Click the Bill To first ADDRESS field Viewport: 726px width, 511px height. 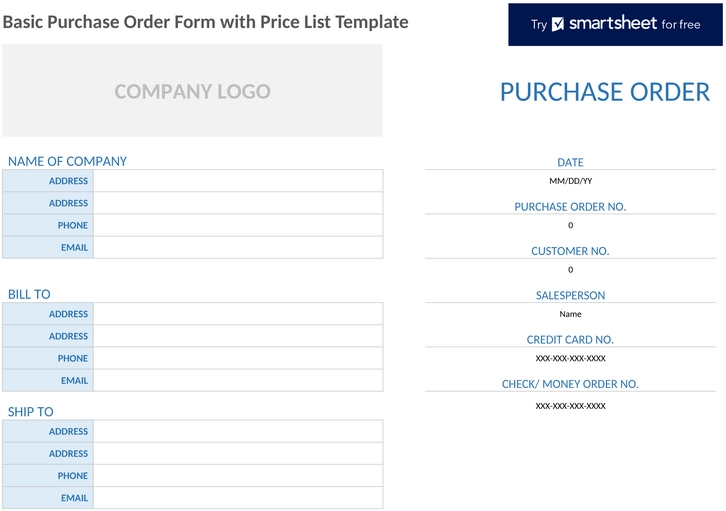(x=238, y=314)
